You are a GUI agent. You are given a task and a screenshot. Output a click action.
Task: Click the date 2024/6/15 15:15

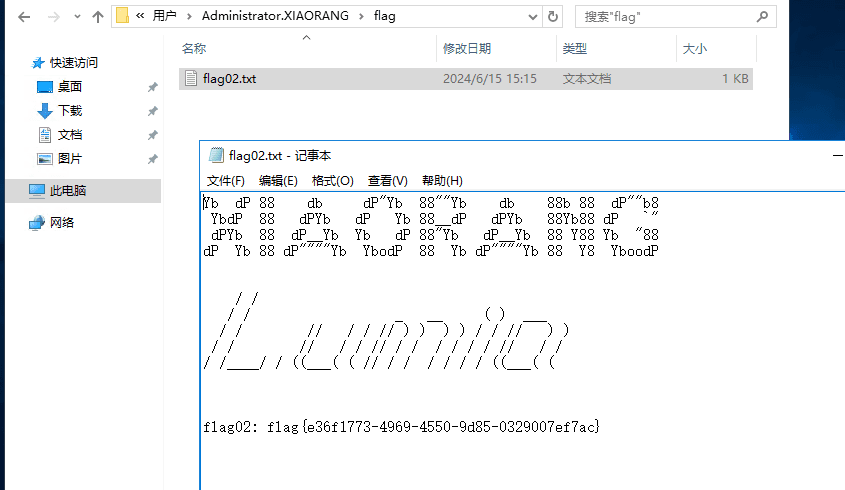[490, 79]
